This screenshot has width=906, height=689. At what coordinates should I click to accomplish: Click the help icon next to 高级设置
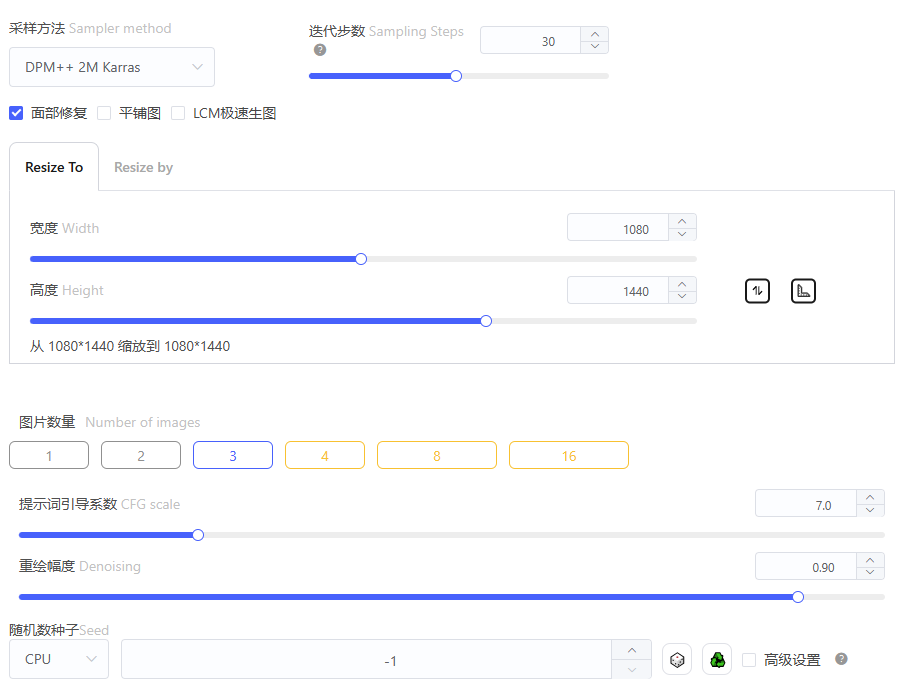[x=841, y=658]
